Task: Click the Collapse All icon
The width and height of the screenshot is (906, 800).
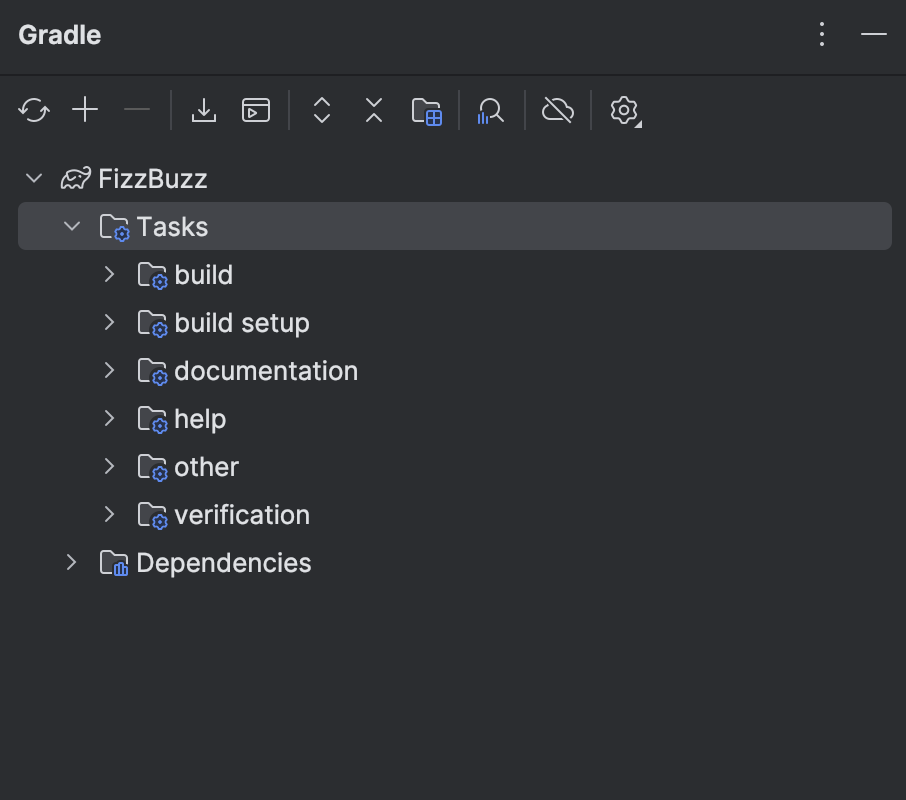Action: click(373, 110)
